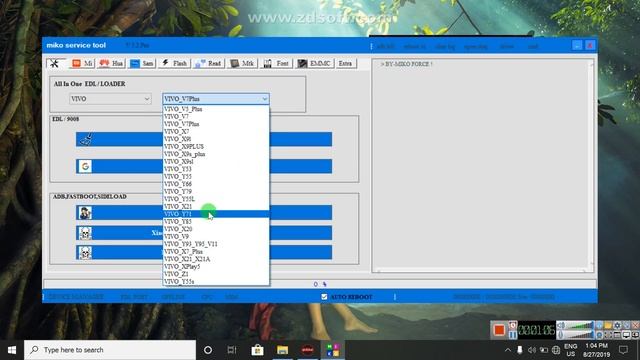This screenshot has width=640, height=360.
Task: Click the first skull icon Xiaomi button
Action: point(204,233)
